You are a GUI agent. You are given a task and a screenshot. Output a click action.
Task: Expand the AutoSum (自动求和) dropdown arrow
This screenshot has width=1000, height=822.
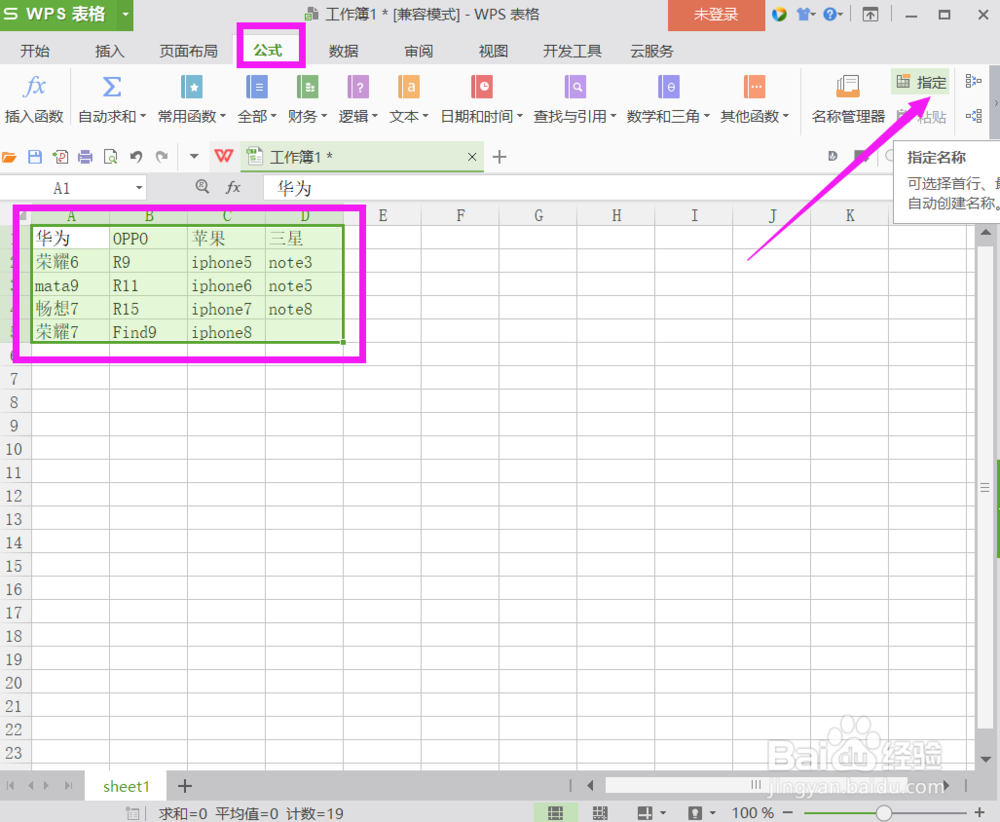[x=143, y=116]
